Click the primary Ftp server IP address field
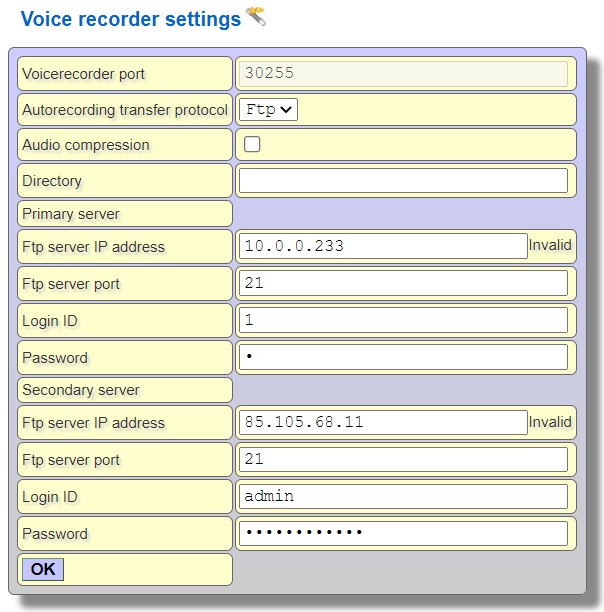Screen dimensions: 604x612 coord(382,246)
